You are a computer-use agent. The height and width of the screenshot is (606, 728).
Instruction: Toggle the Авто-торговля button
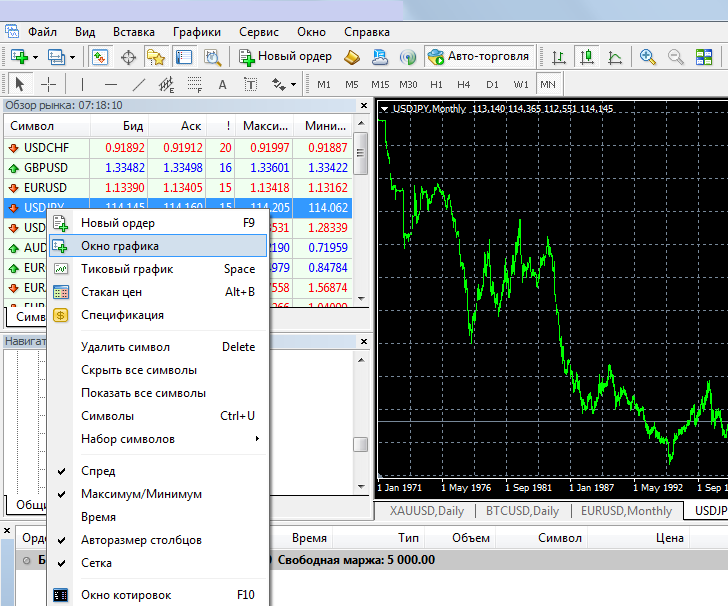click(x=478, y=57)
